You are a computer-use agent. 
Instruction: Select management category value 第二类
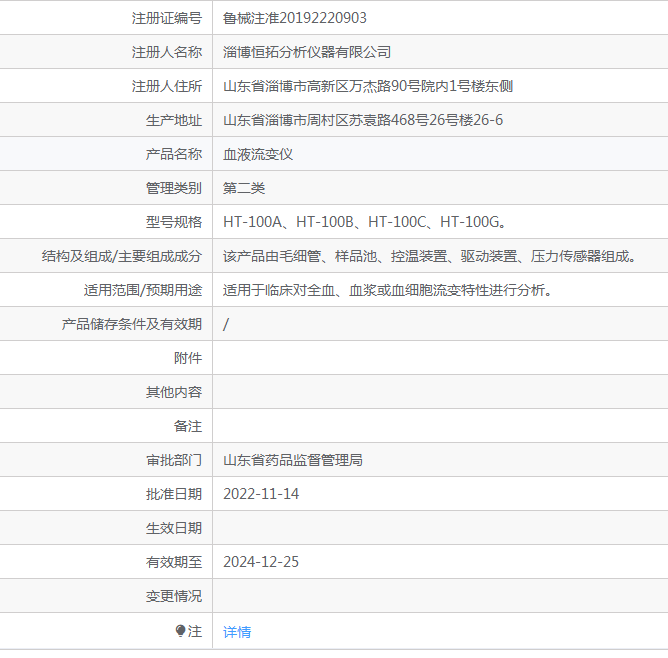[x=244, y=188]
